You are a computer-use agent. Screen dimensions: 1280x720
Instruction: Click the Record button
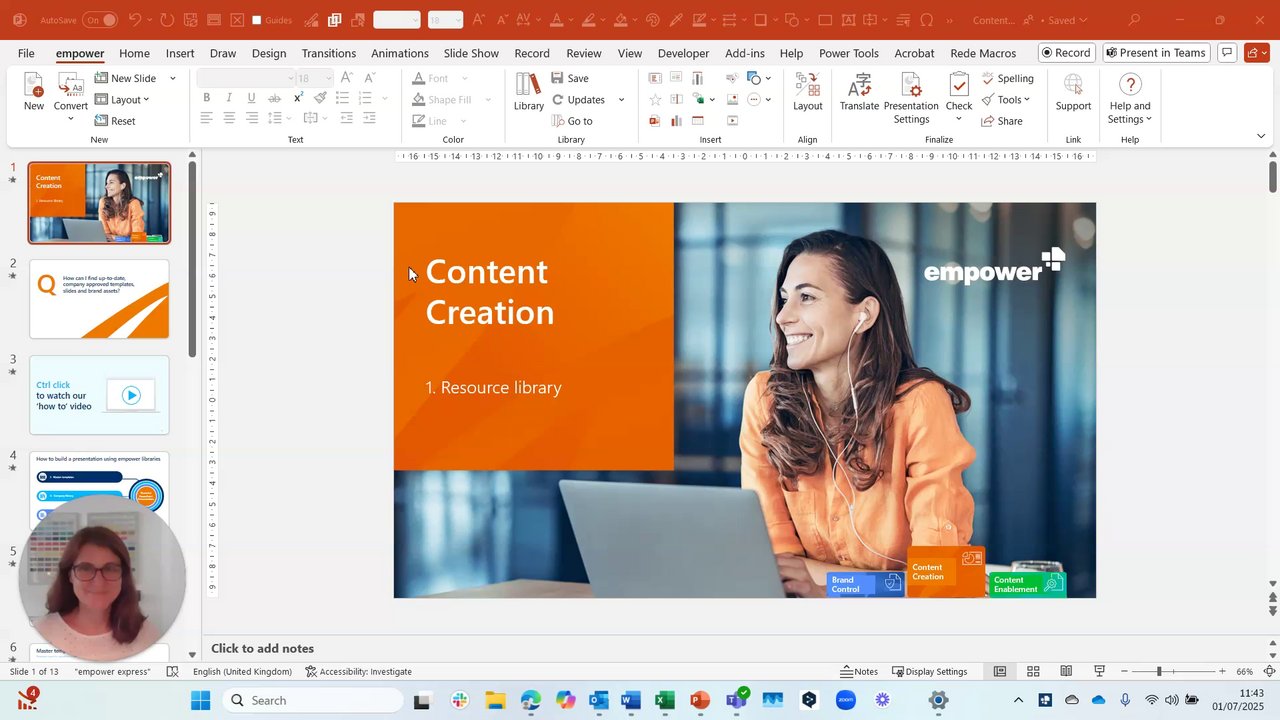[x=1065, y=53]
